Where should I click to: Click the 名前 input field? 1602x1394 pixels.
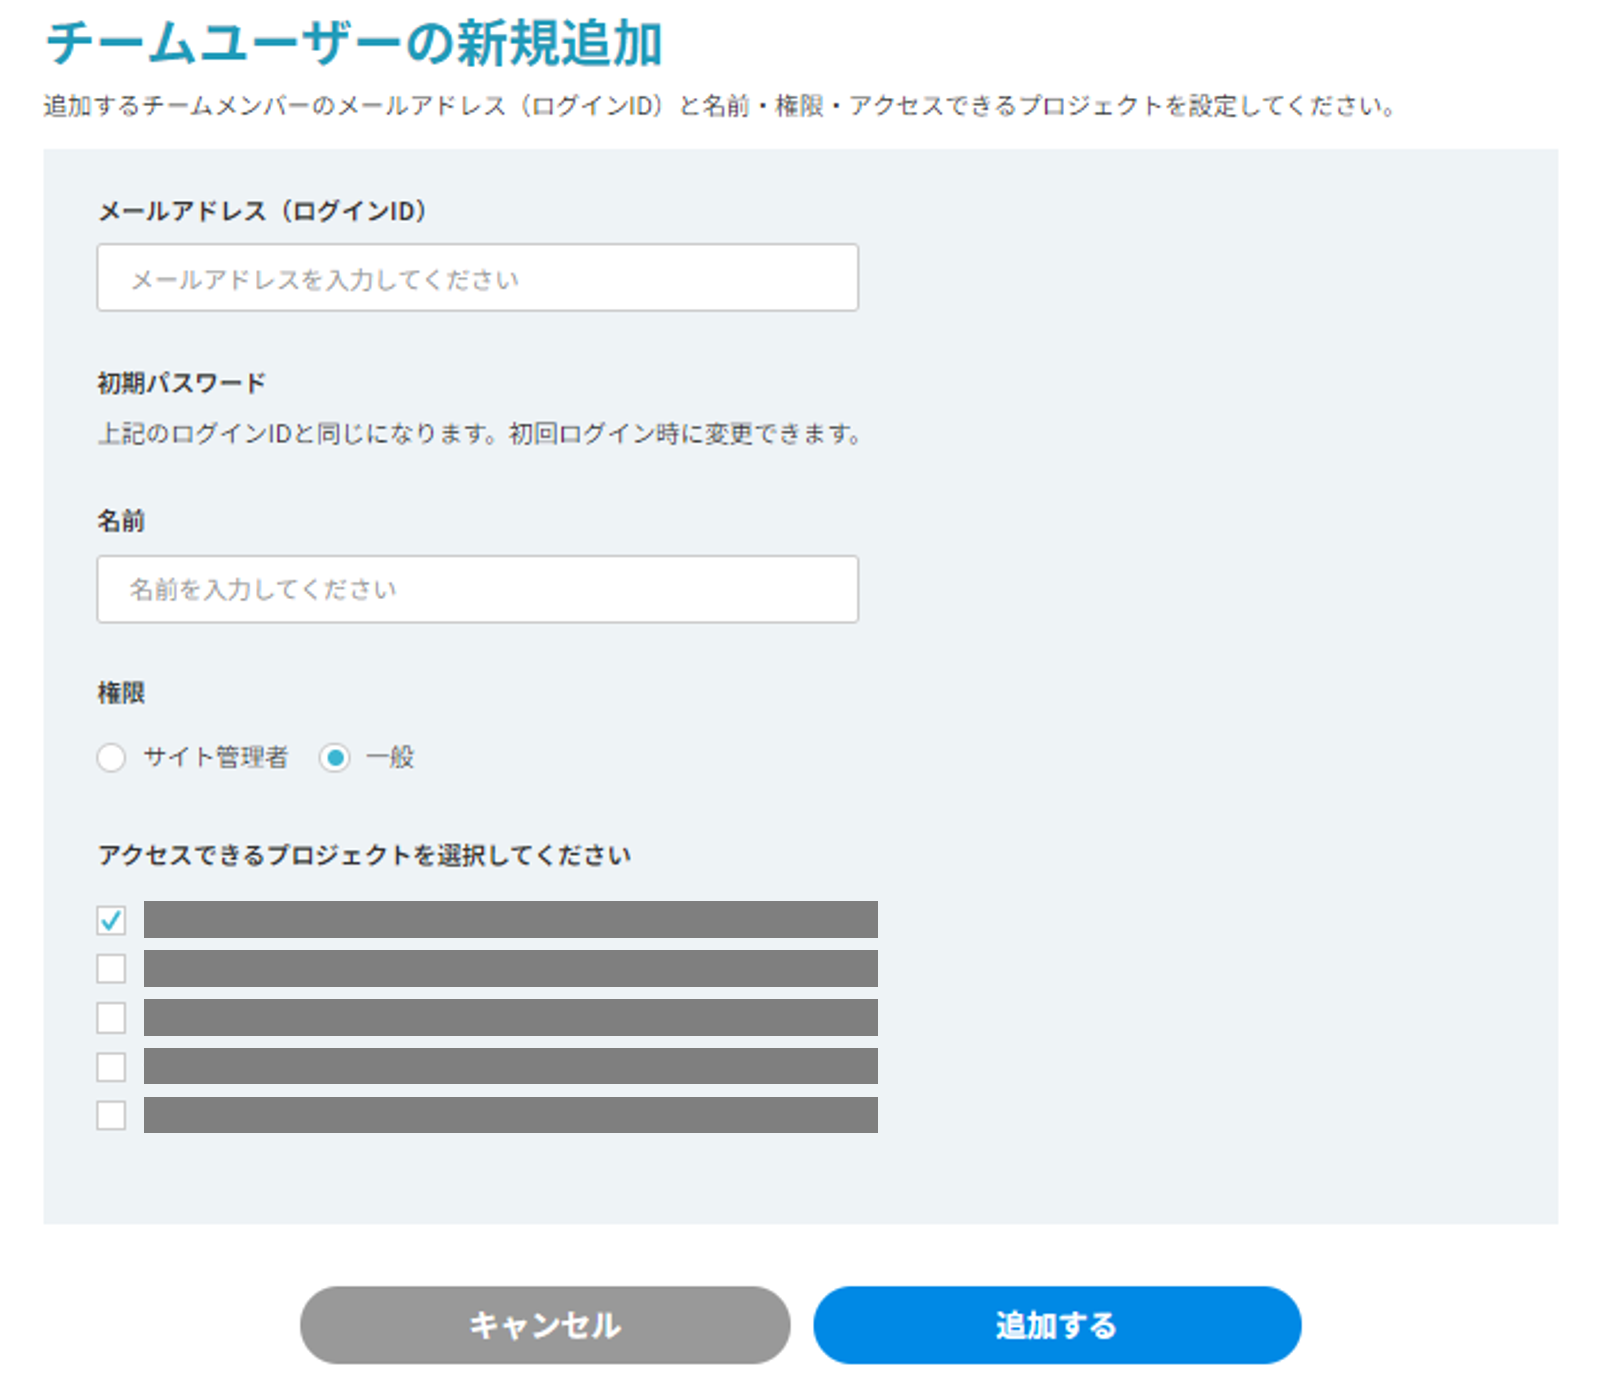(477, 589)
